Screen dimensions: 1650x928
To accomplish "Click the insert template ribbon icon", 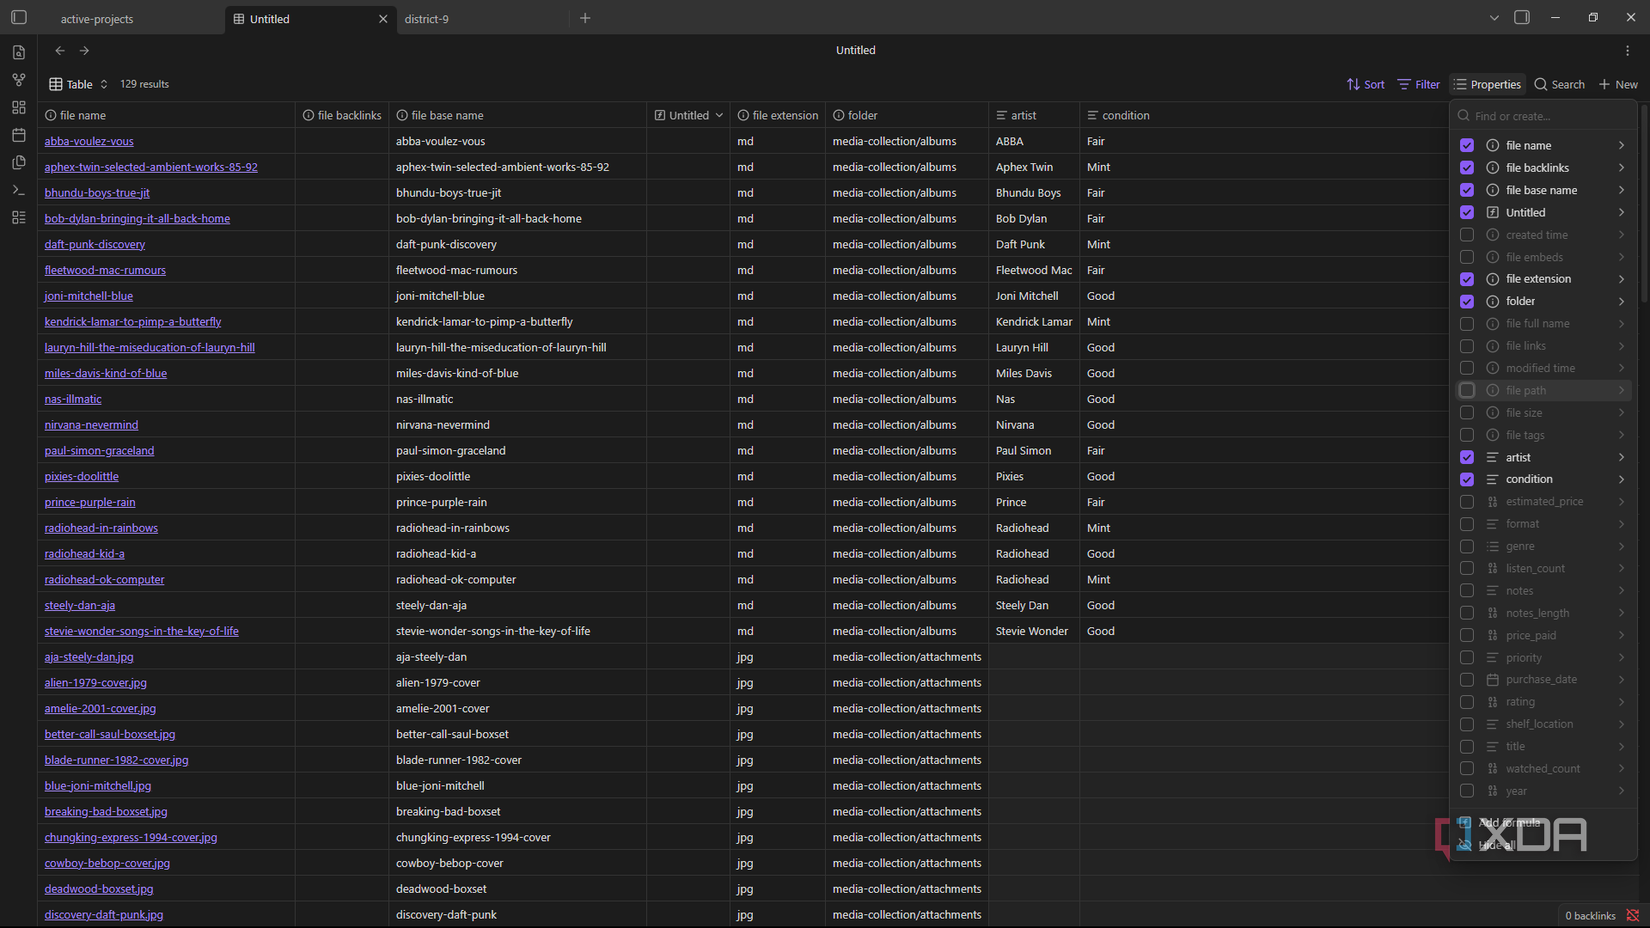I will pos(19,162).
